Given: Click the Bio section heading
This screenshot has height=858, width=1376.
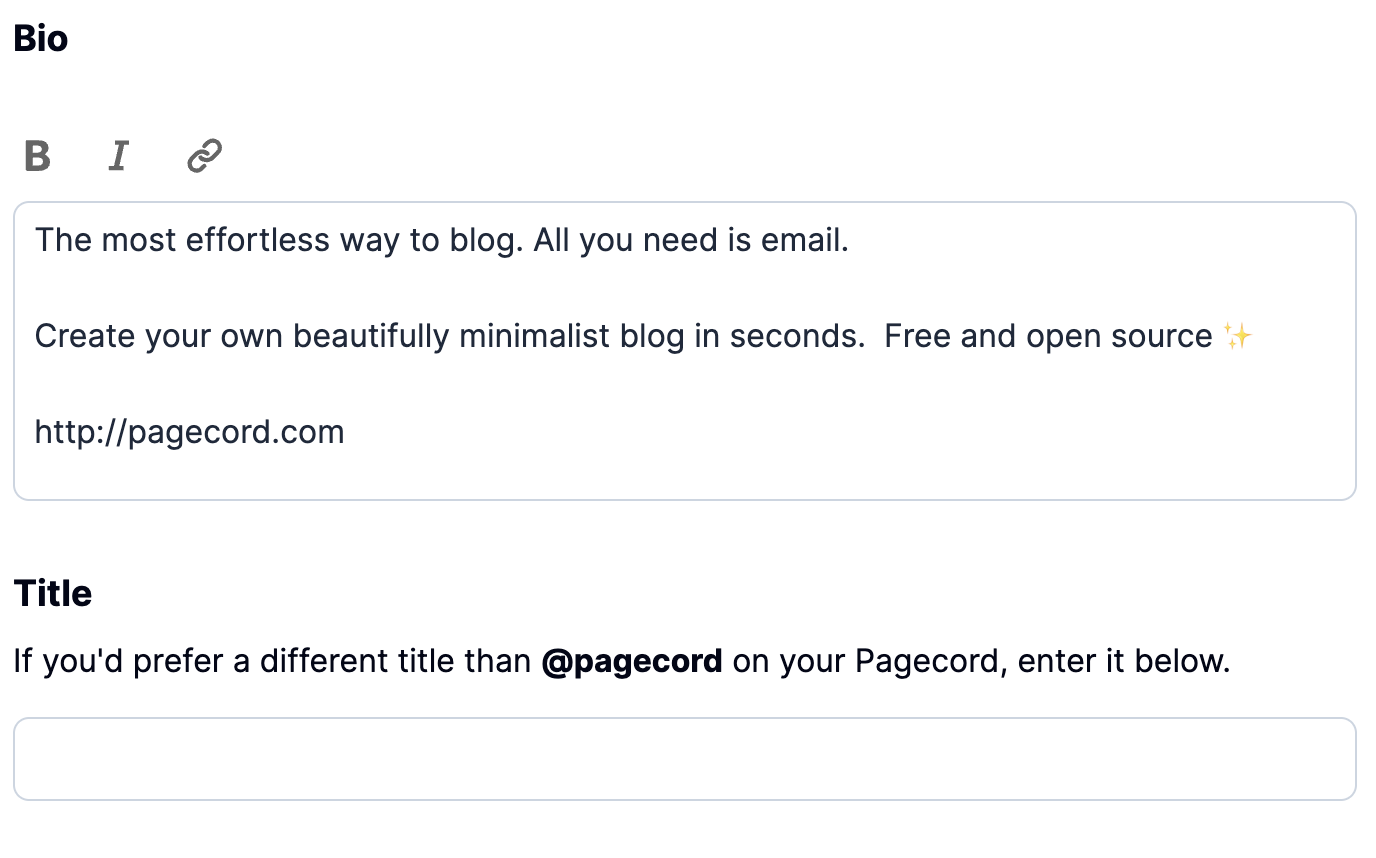Looking at the screenshot, I should pos(41,40).
